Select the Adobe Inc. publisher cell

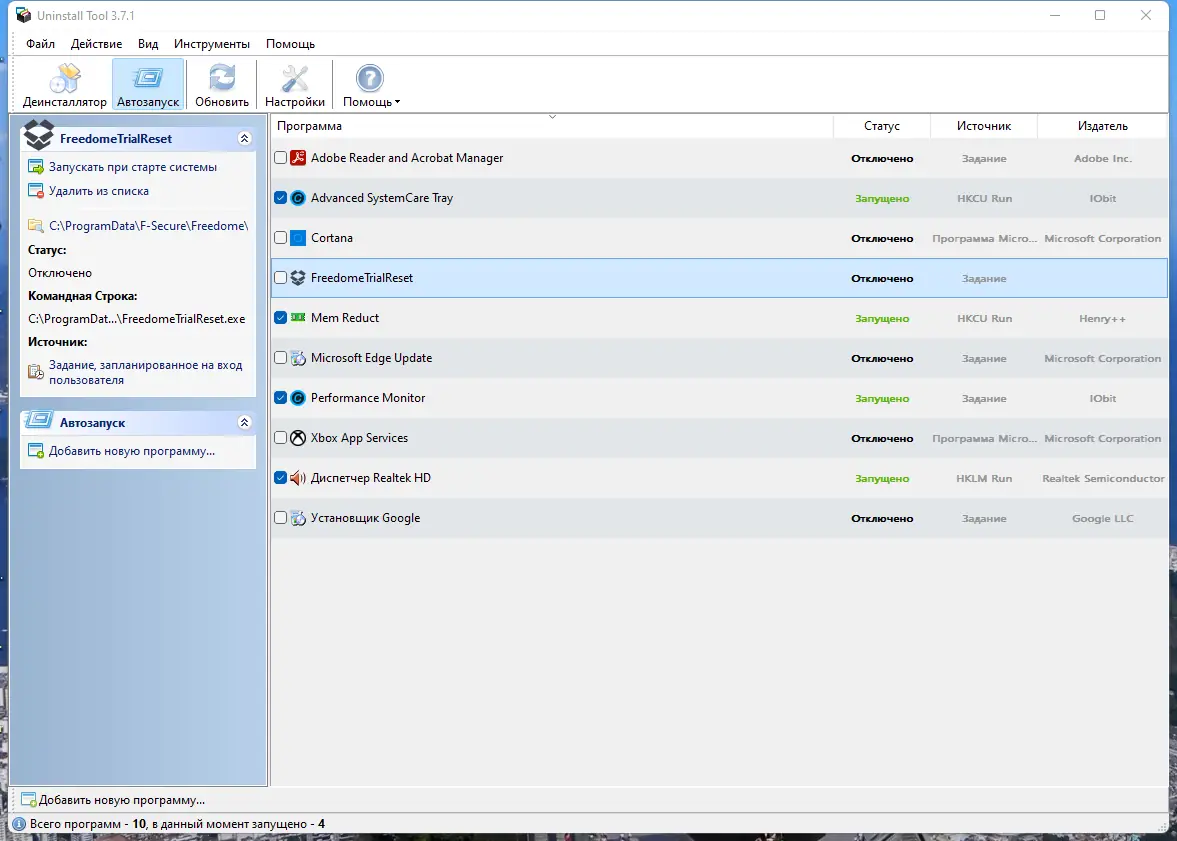tap(1103, 158)
